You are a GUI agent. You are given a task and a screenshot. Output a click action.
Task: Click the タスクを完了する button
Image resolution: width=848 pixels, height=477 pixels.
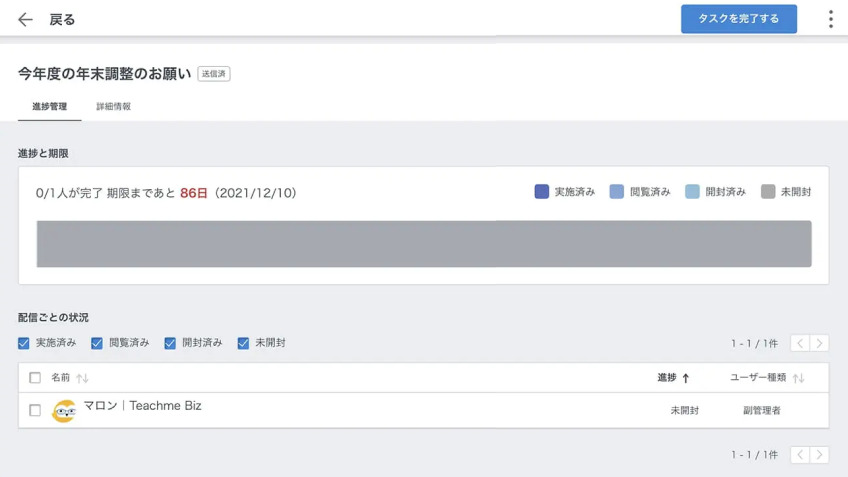pyautogui.click(x=739, y=19)
